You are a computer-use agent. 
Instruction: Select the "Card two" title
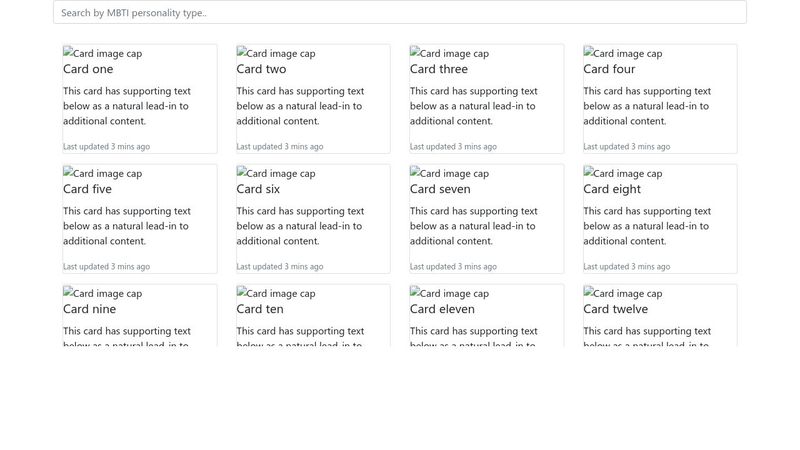coord(261,70)
